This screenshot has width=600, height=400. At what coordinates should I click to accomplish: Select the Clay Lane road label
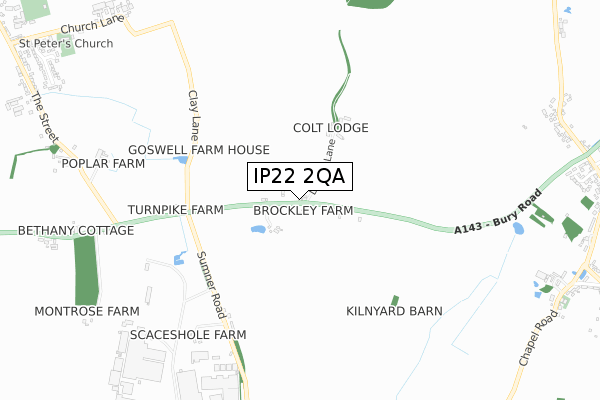click(194, 116)
